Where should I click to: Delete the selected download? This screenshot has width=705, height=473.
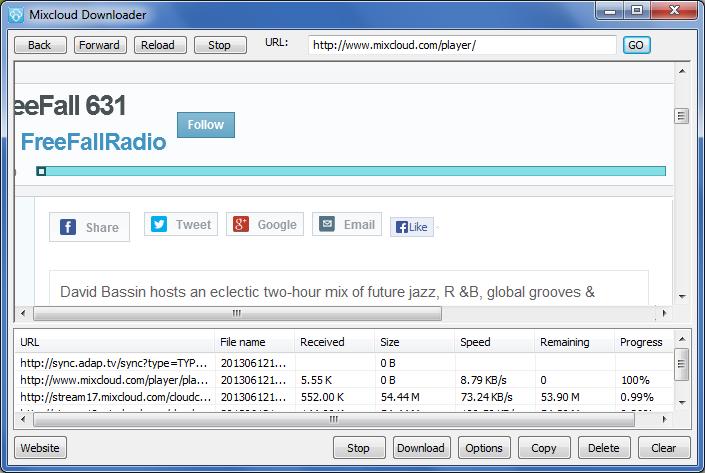pos(604,448)
